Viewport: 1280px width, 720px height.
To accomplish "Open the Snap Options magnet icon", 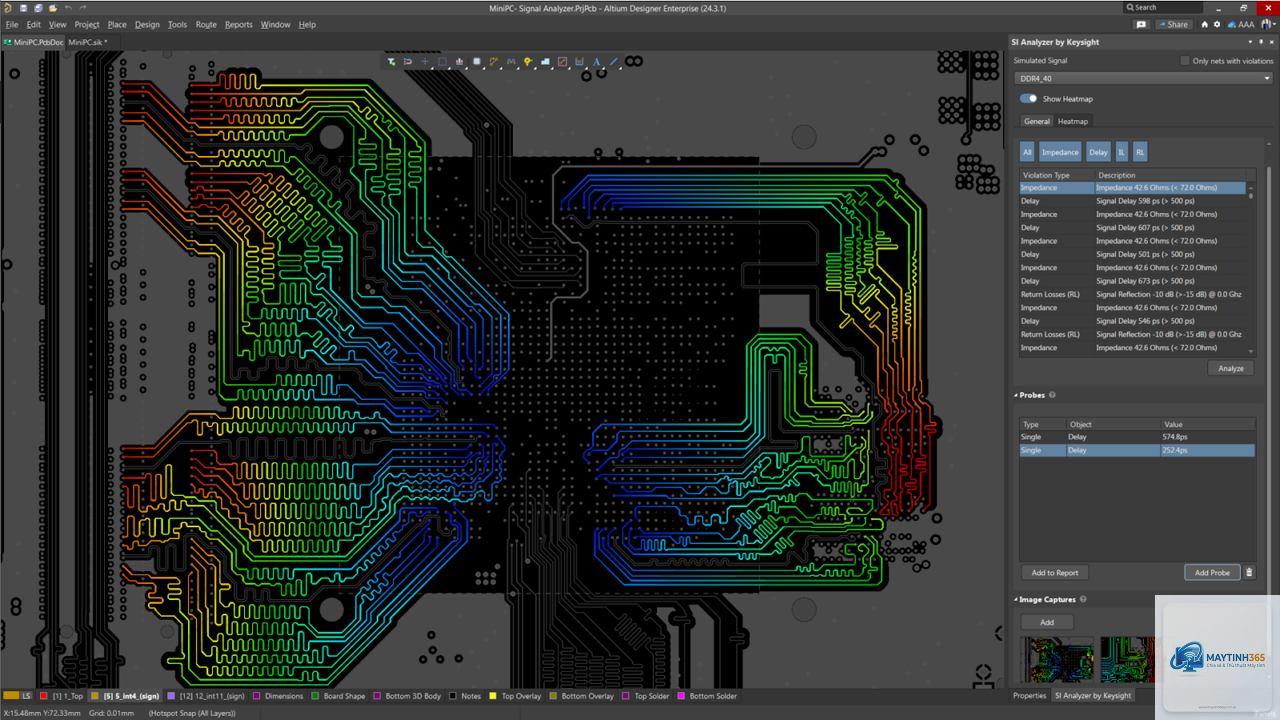I will [408, 61].
